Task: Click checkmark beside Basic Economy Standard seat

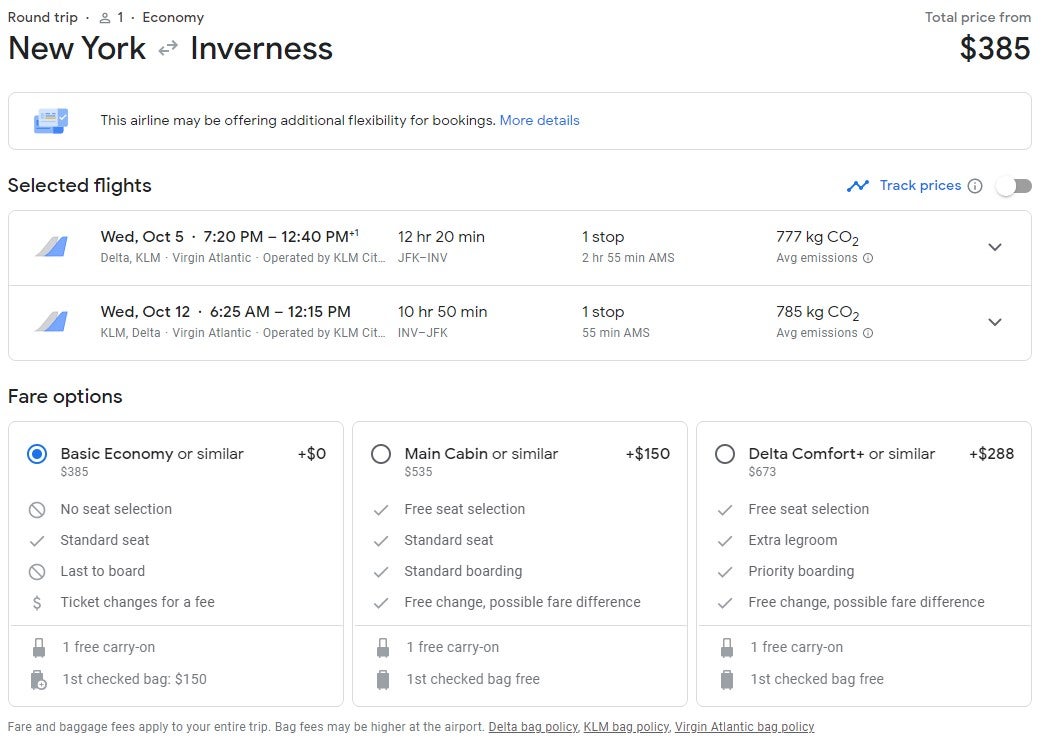Action: pos(37,541)
